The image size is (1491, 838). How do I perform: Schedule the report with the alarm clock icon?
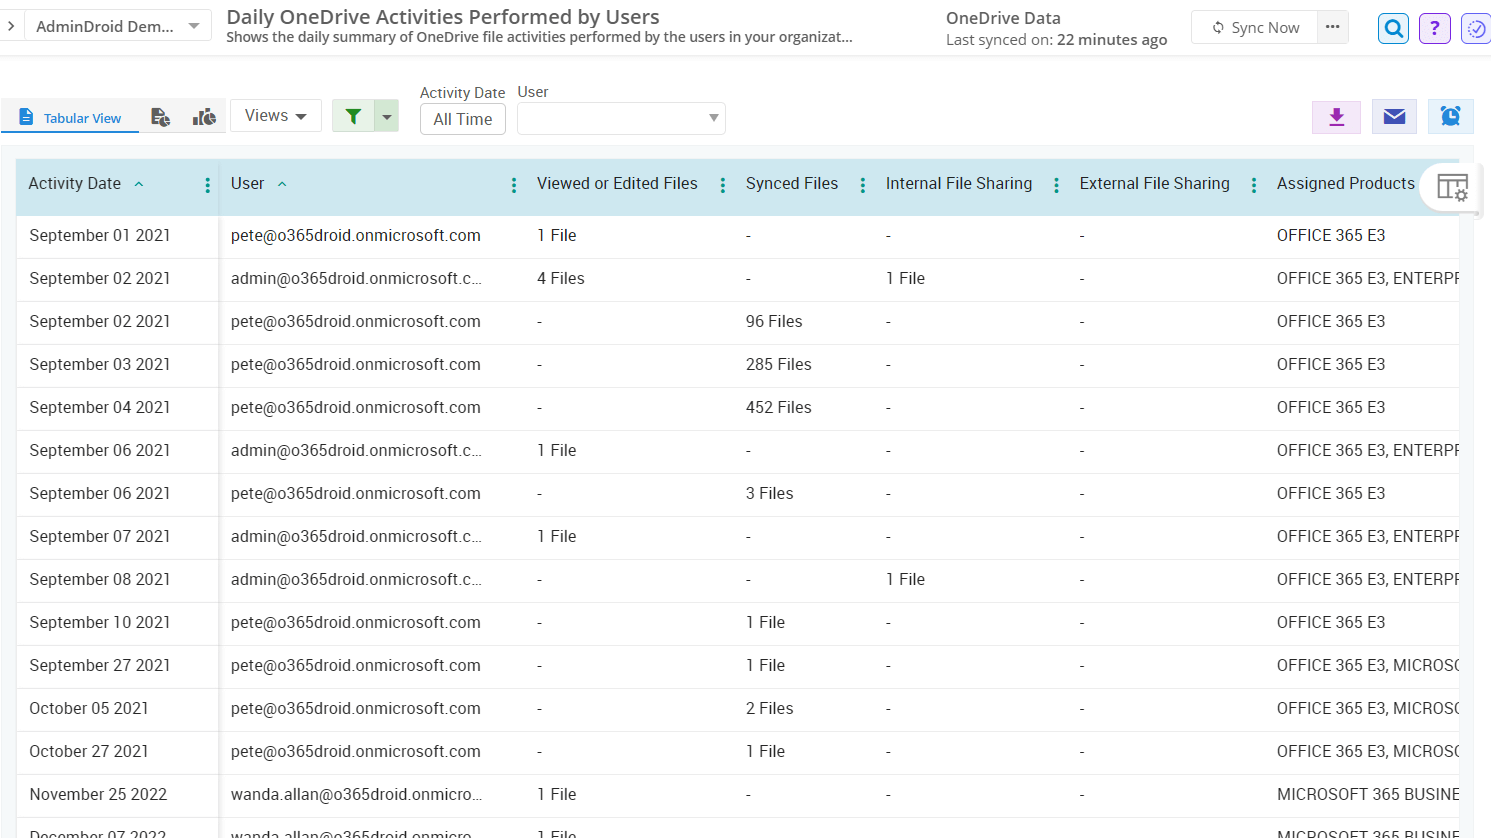coord(1450,116)
